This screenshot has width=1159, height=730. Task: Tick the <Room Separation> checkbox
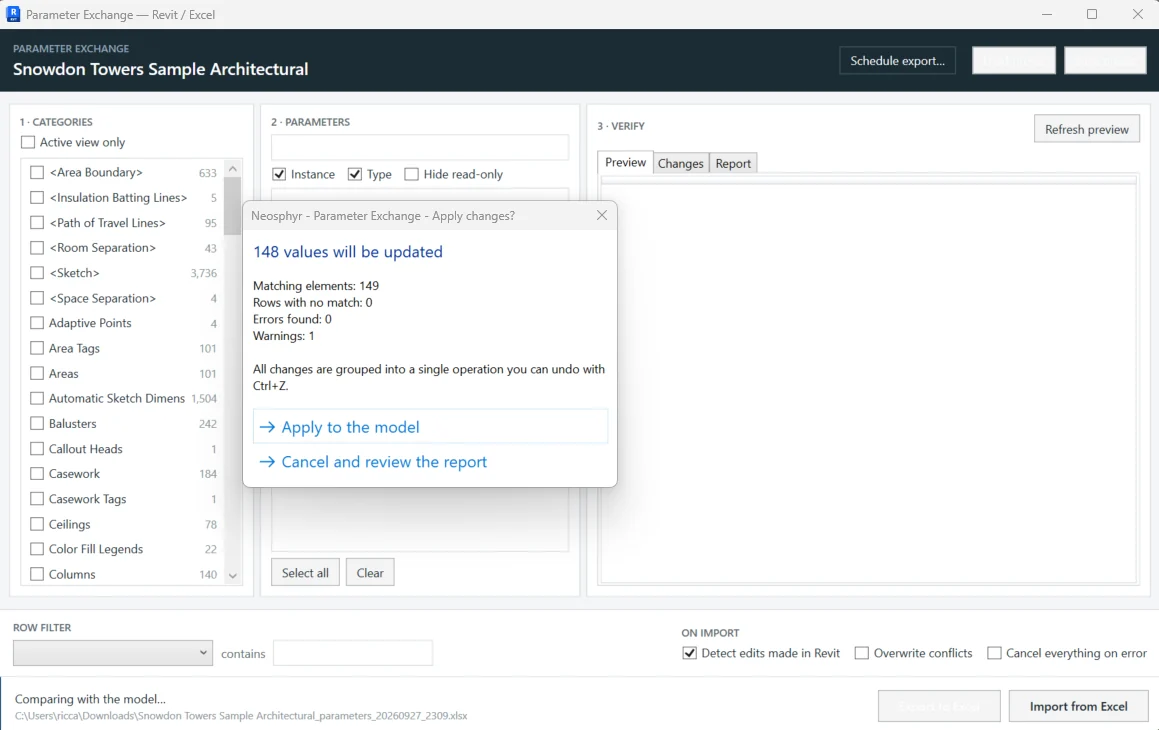pos(37,248)
